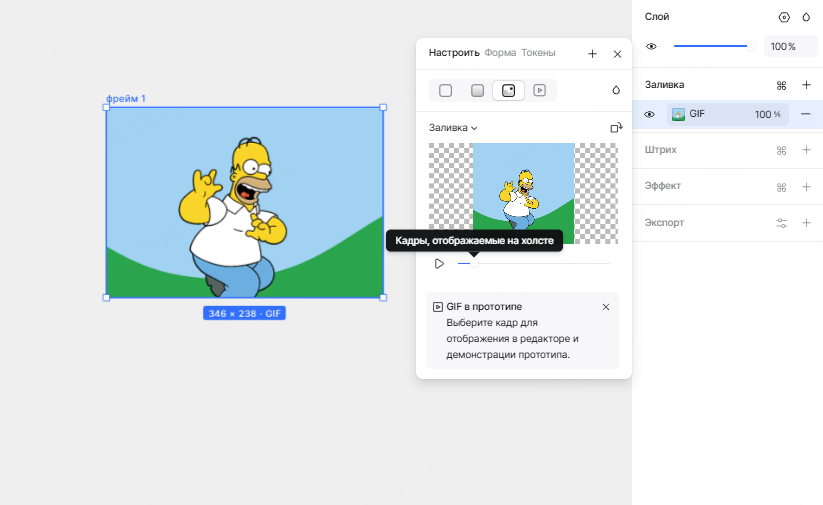Select the image fill type
This screenshot has width=823, height=505.
pyautogui.click(x=509, y=90)
